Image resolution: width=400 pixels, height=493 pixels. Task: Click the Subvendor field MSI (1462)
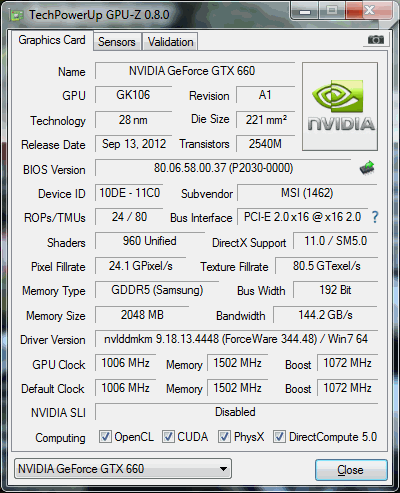click(307, 193)
